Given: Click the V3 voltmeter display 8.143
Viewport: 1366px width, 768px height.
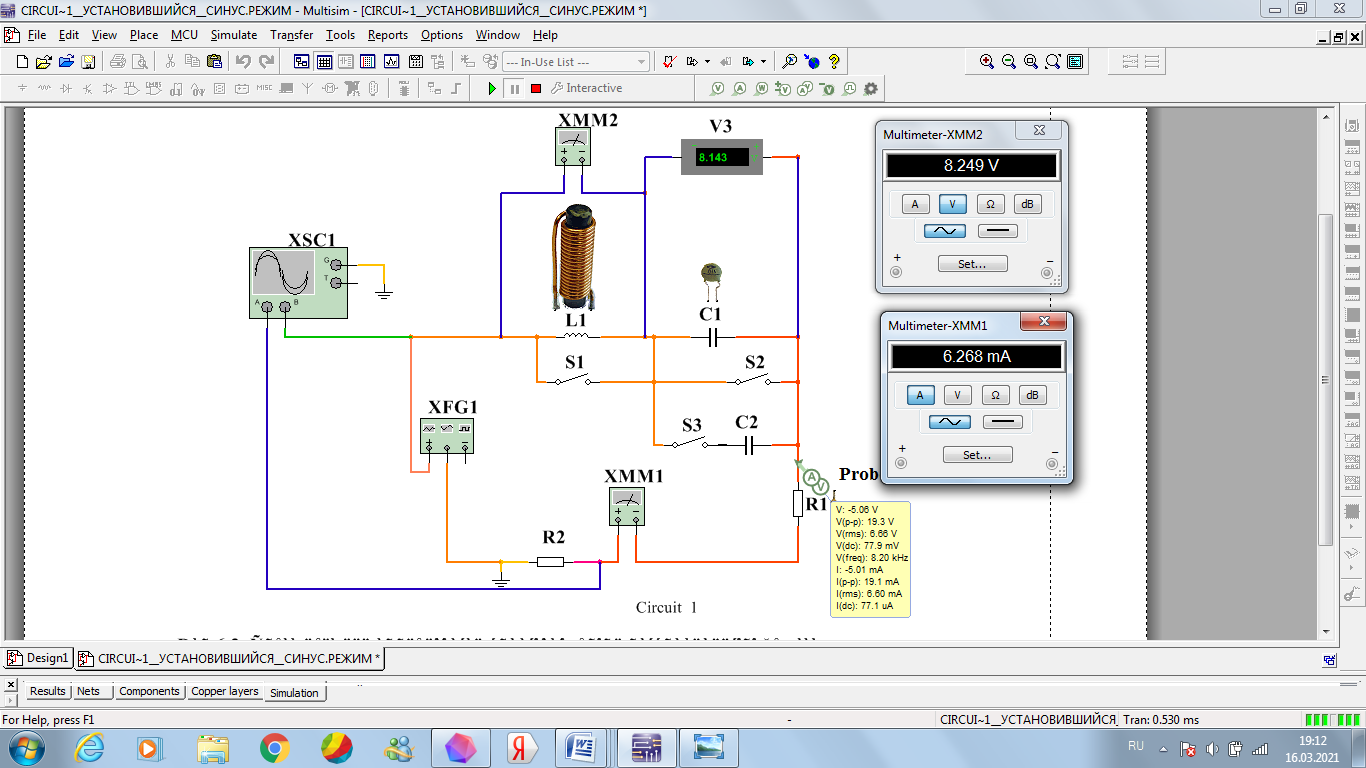Looking at the screenshot, I should [721, 157].
